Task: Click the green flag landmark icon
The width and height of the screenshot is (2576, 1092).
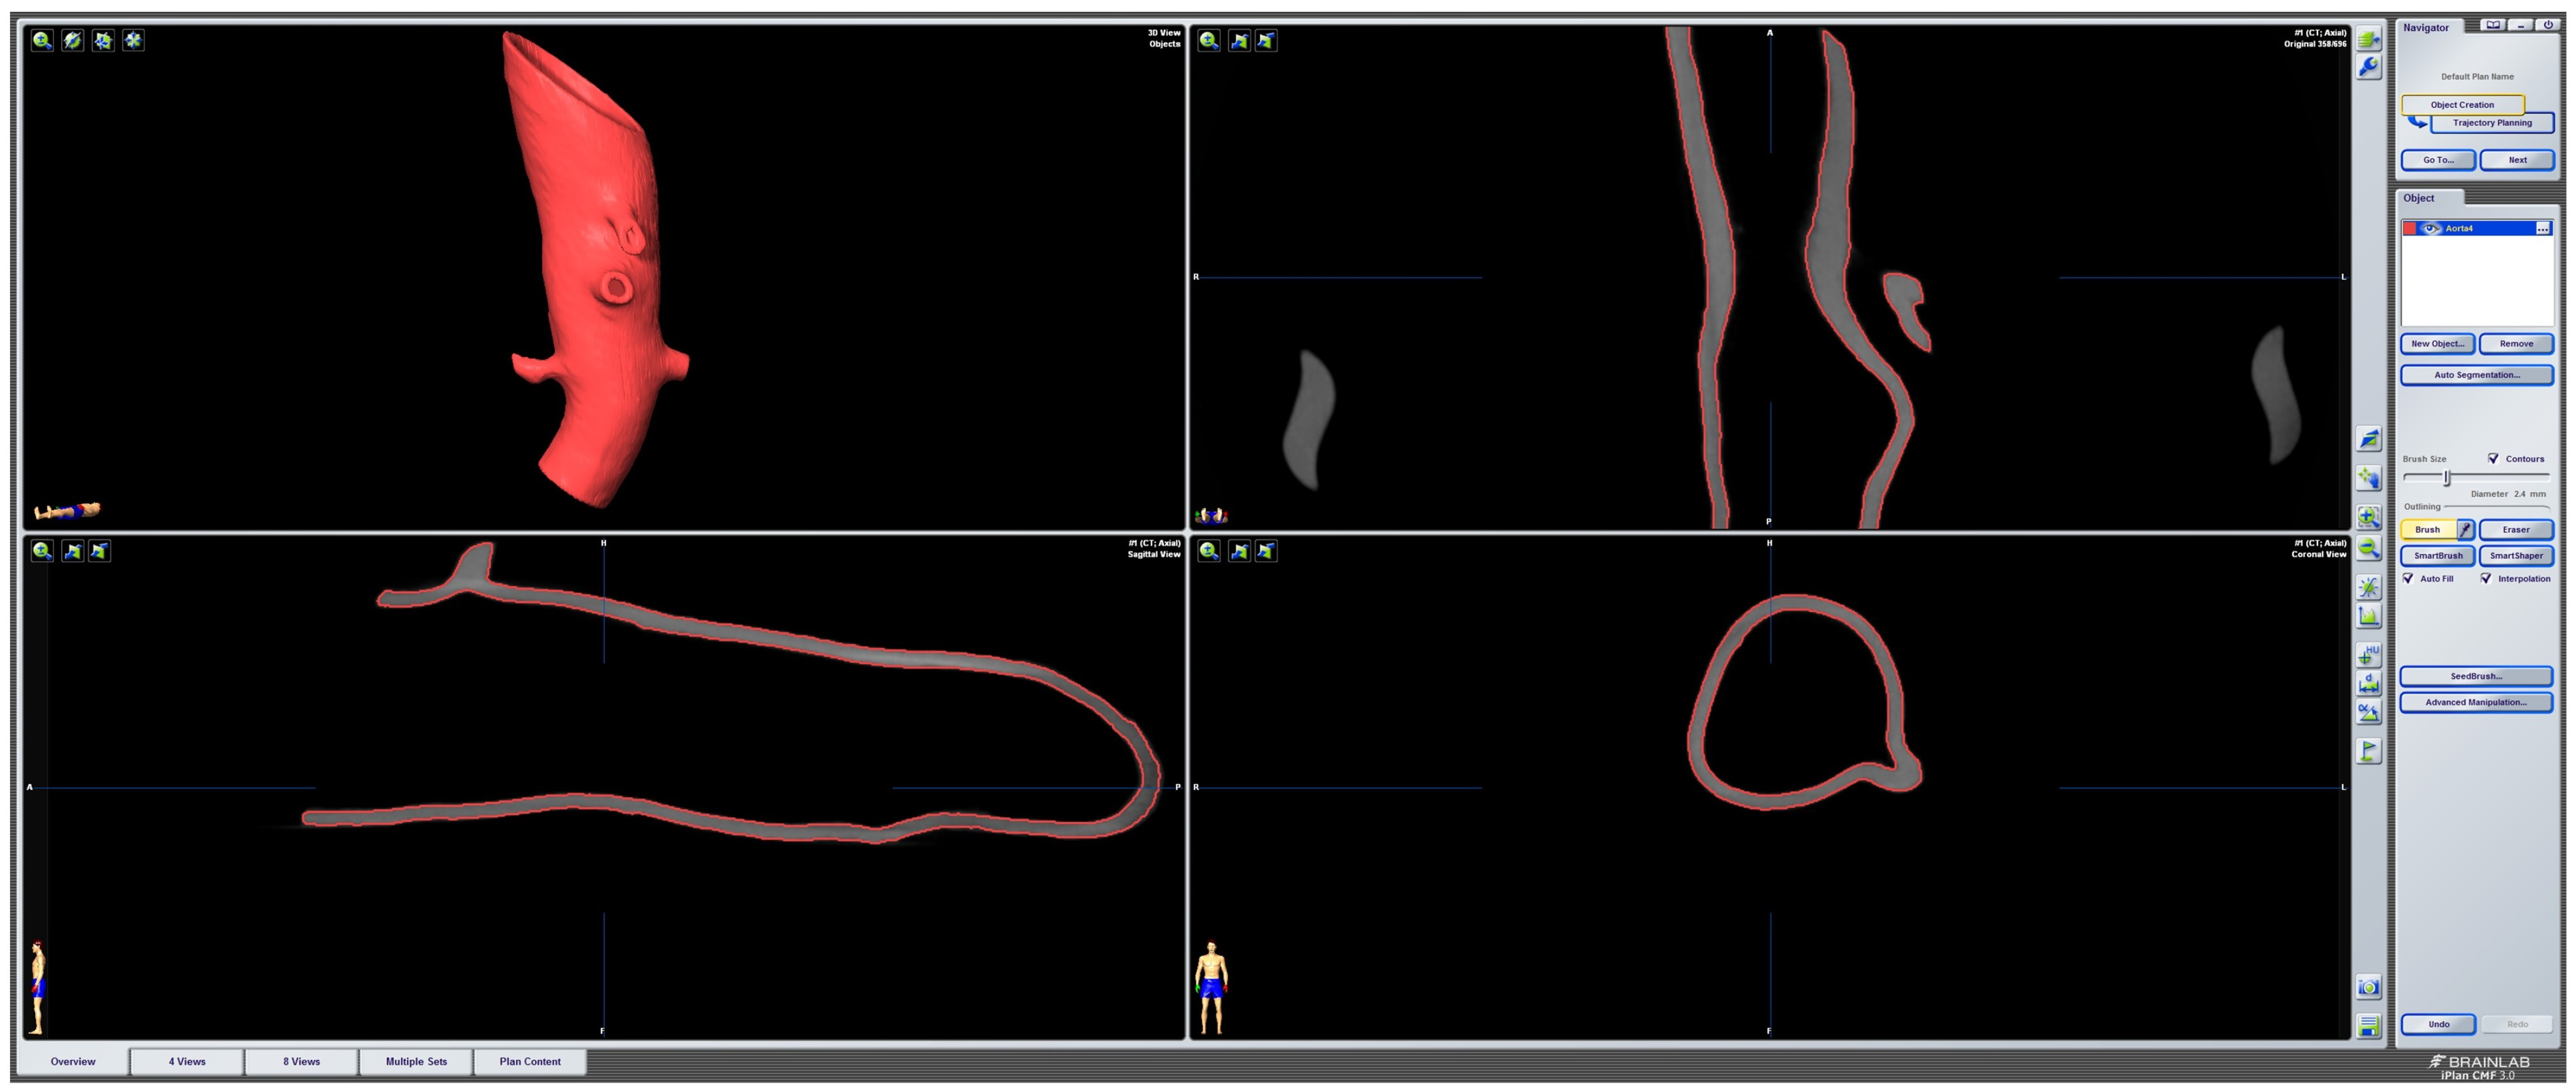Action: tap(2369, 751)
